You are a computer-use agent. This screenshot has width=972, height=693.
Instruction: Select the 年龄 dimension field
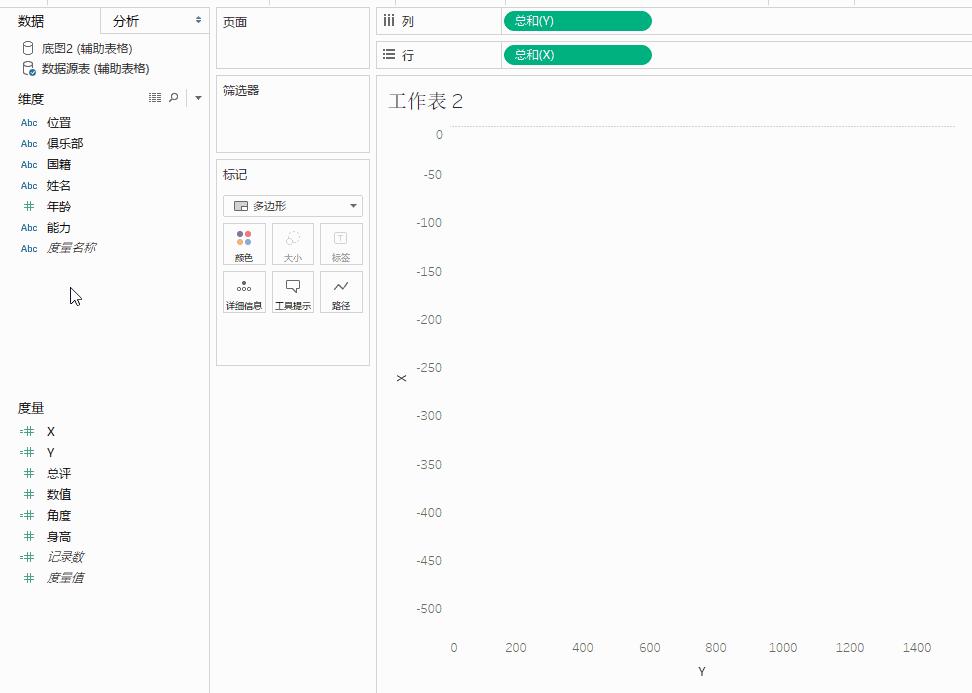click(x=59, y=206)
